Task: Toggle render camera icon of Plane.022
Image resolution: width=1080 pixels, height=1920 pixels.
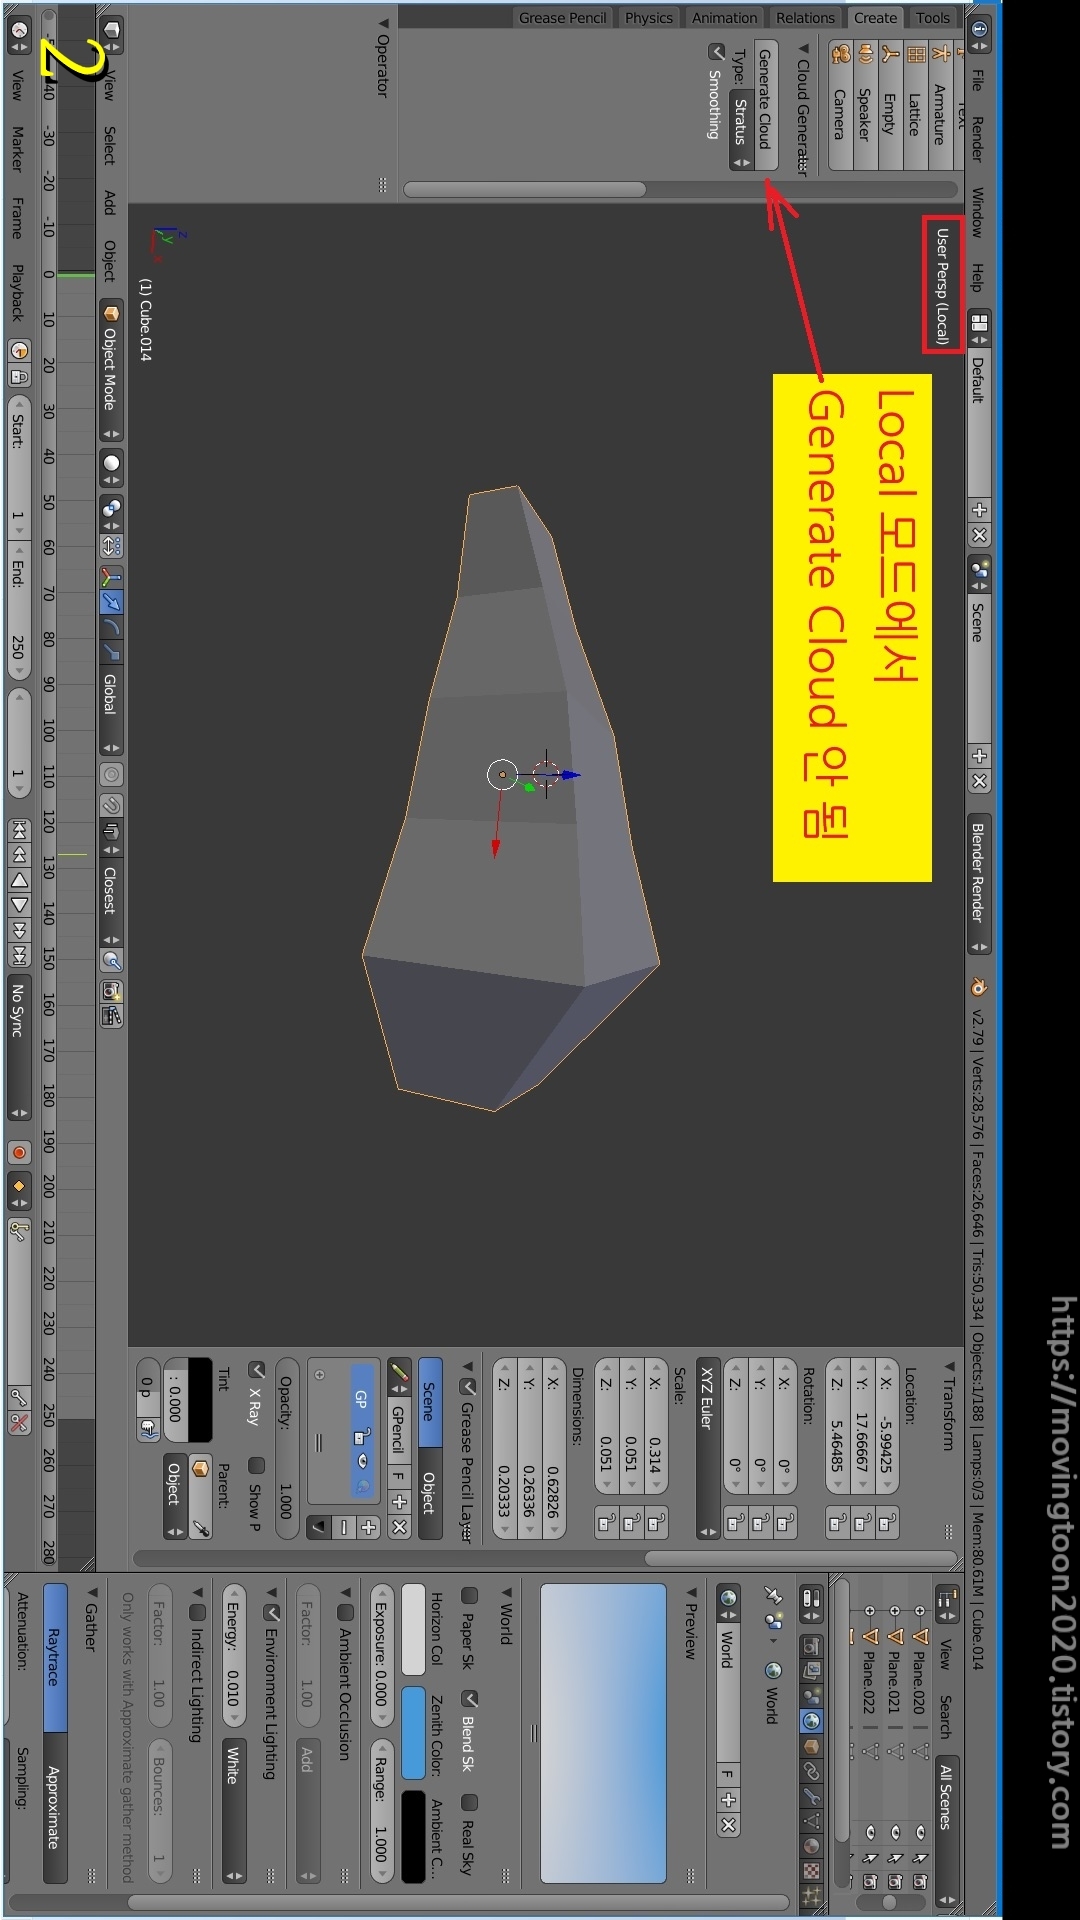Action: click(870, 1882)
